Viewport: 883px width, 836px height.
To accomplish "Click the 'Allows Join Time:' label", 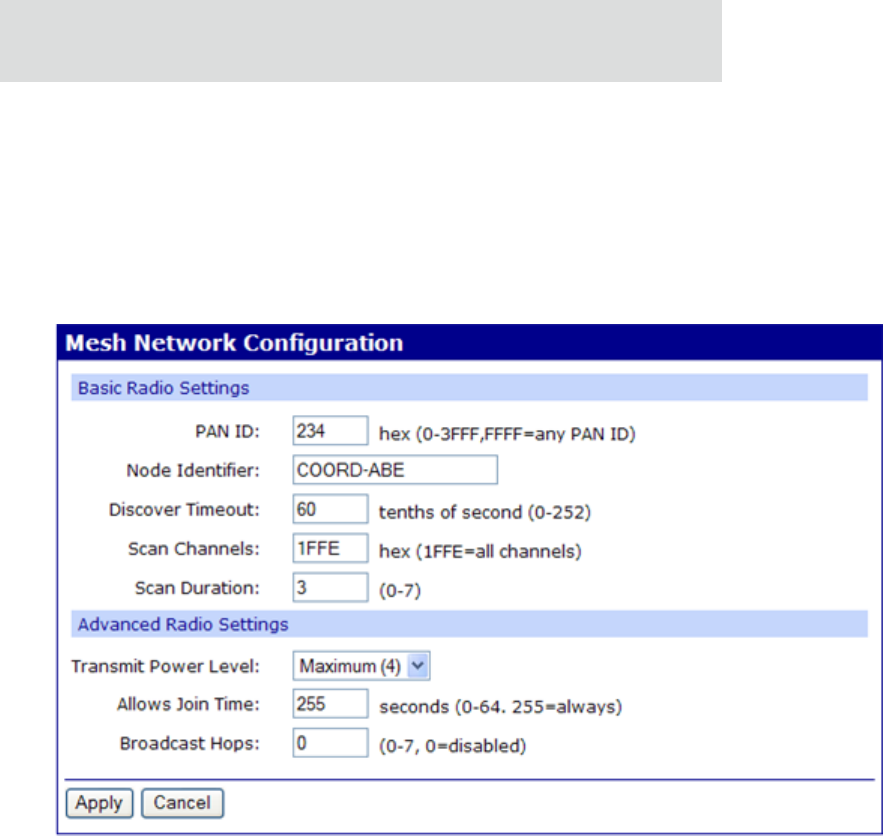I will (188, 705).
